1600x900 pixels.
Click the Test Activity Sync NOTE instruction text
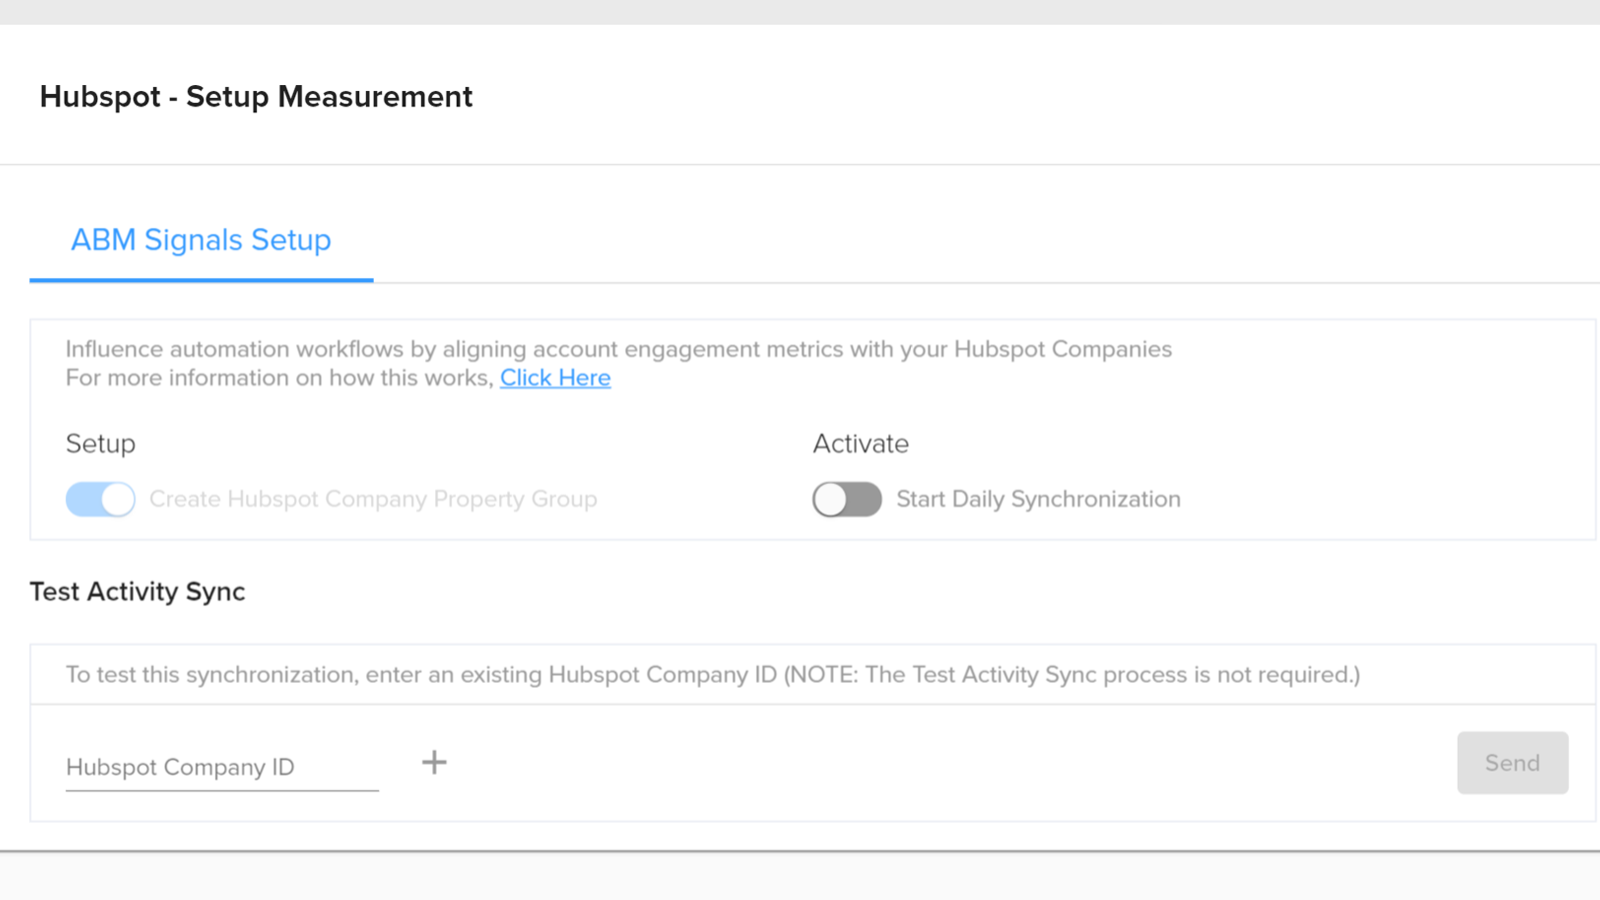tap(712, 675)
